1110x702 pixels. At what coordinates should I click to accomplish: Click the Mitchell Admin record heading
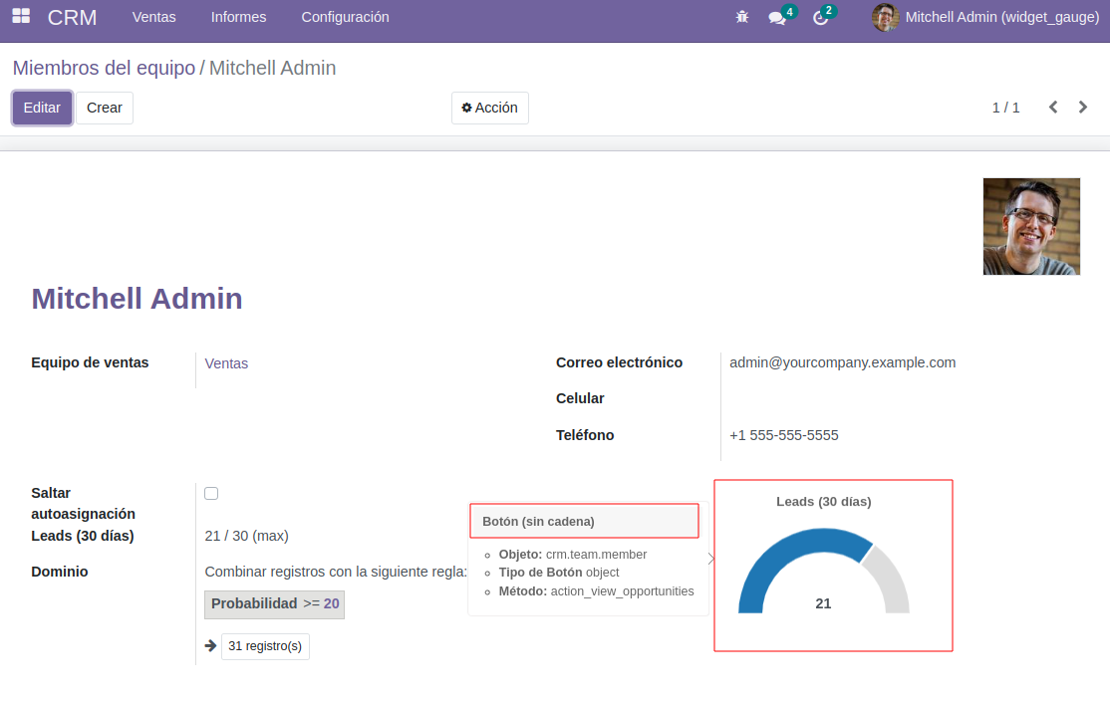(x=137, y=299)
